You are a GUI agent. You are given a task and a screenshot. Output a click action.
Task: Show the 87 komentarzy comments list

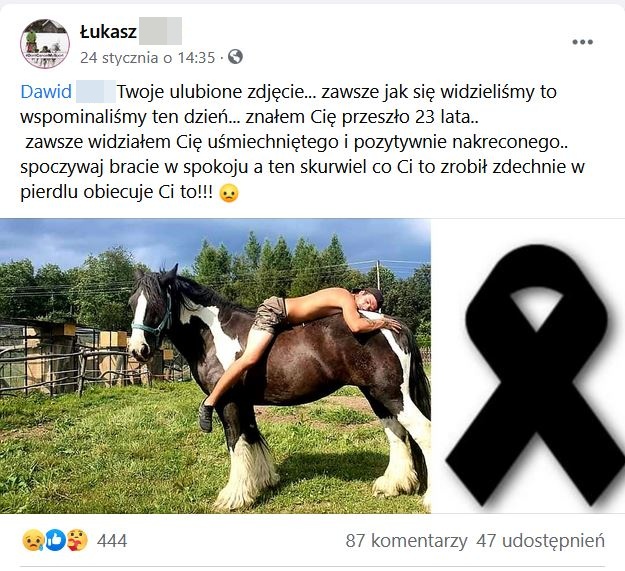point(406,541)
